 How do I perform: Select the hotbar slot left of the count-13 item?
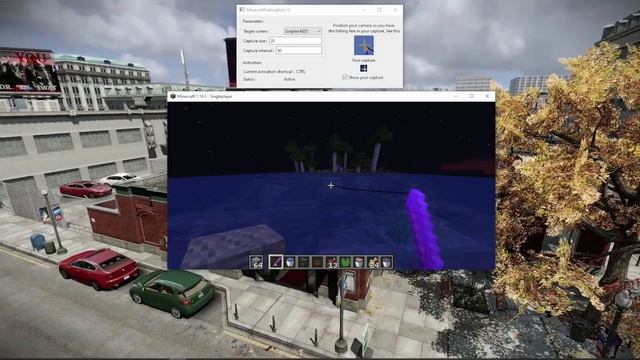click(x=318, y=262)
